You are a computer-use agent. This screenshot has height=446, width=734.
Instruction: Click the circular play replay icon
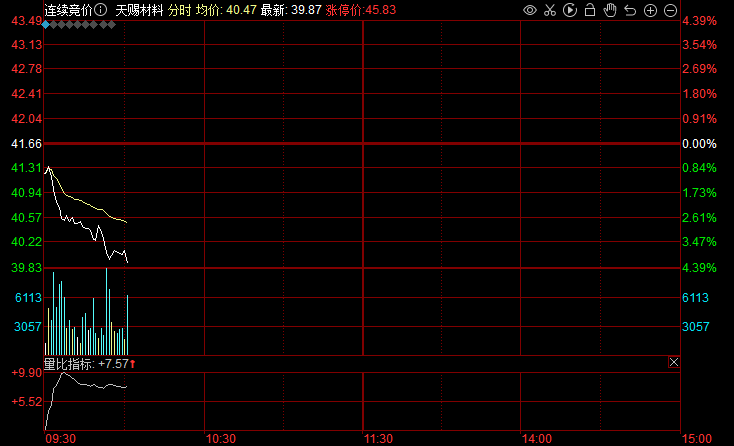click(x=570, y=10)
